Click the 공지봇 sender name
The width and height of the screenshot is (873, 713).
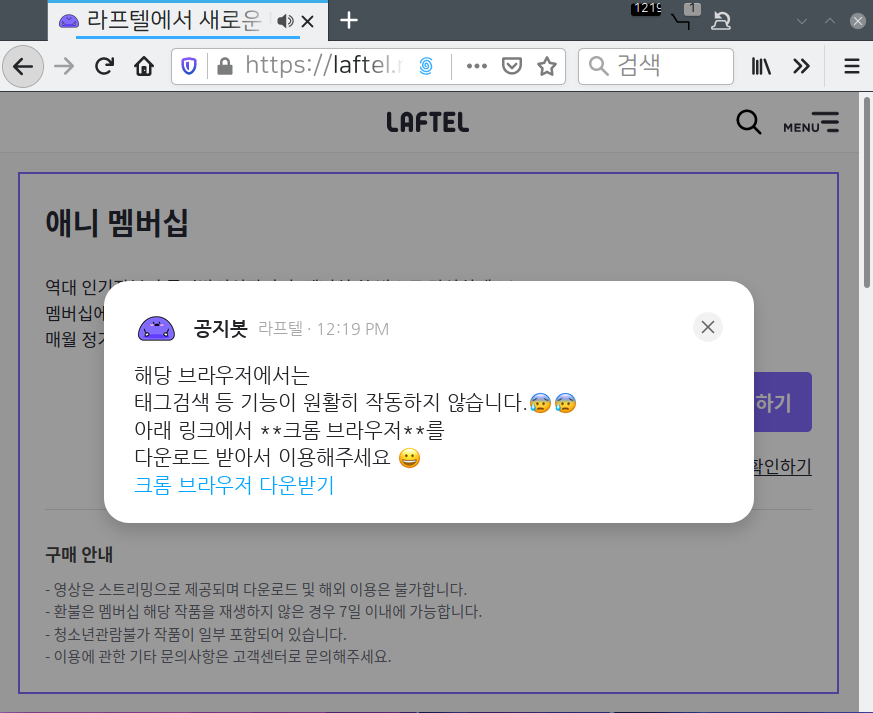click(x=220, y=328)
